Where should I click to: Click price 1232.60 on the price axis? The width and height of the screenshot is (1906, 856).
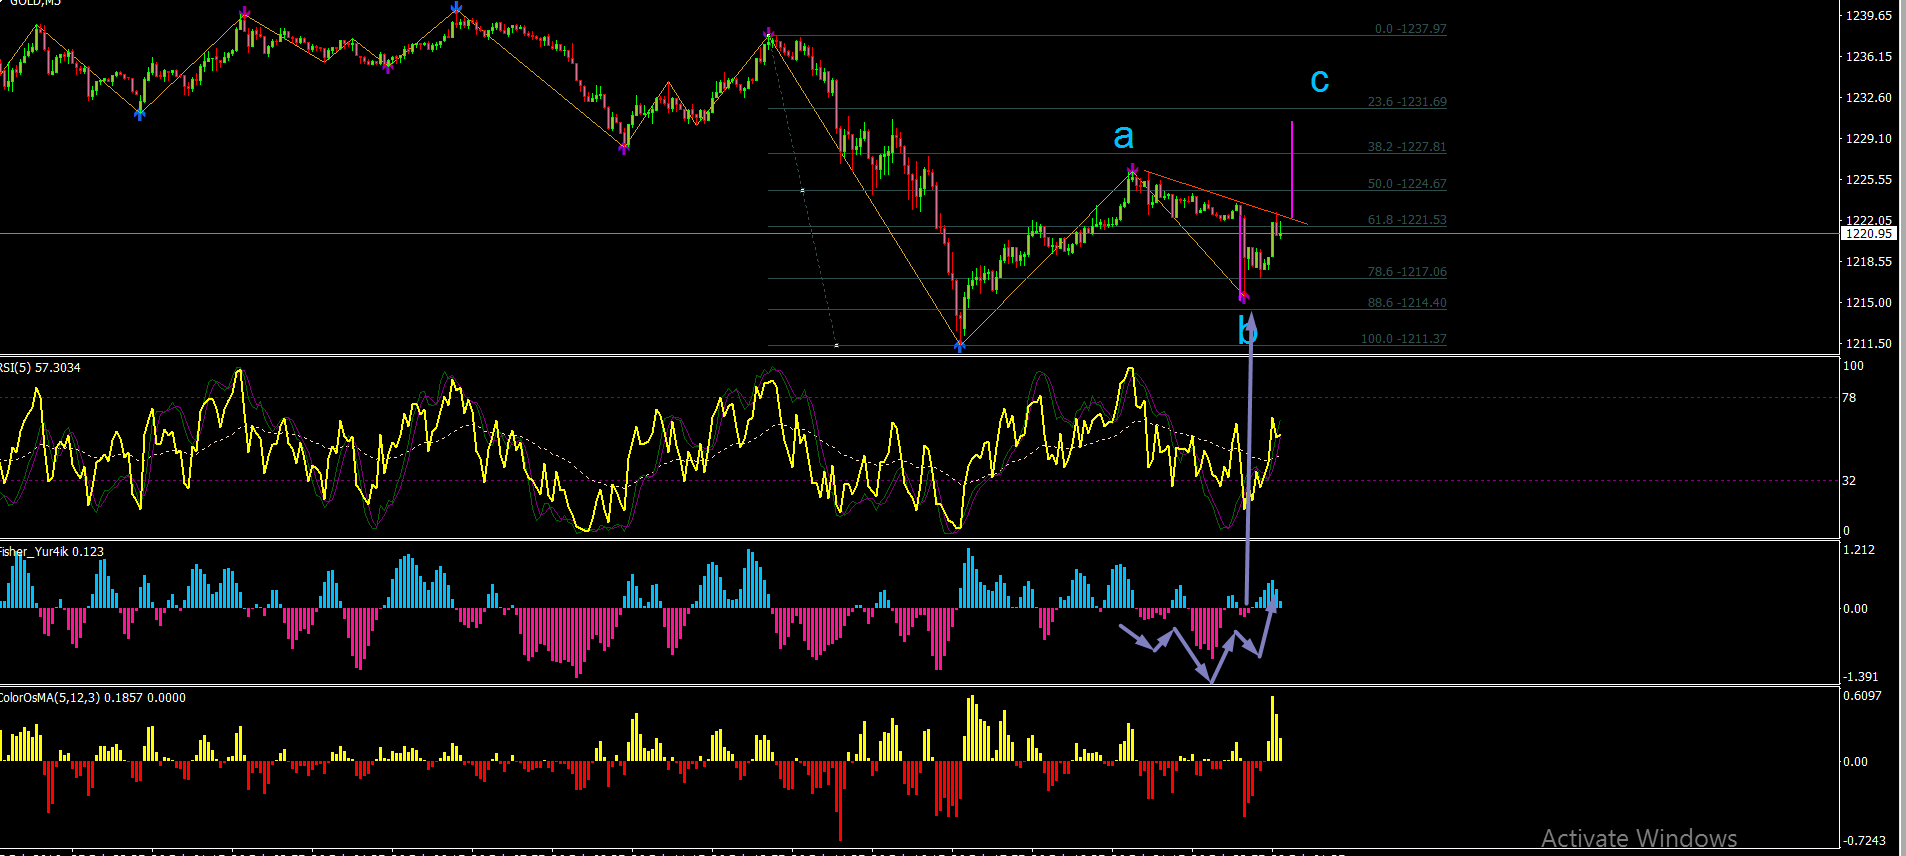point(1868,98)
